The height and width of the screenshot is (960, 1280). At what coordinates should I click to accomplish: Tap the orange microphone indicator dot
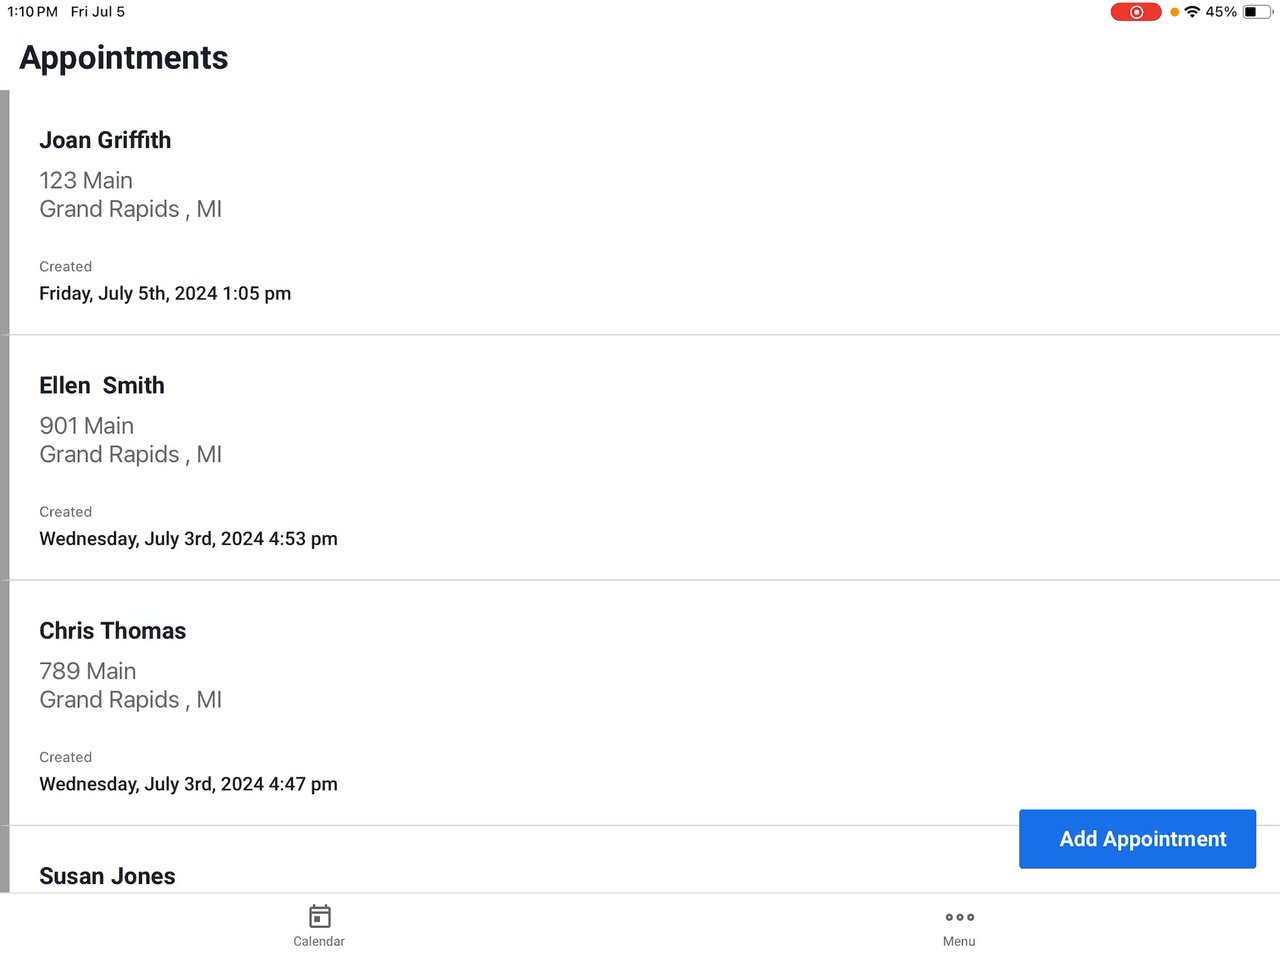tap(1174, 12)
